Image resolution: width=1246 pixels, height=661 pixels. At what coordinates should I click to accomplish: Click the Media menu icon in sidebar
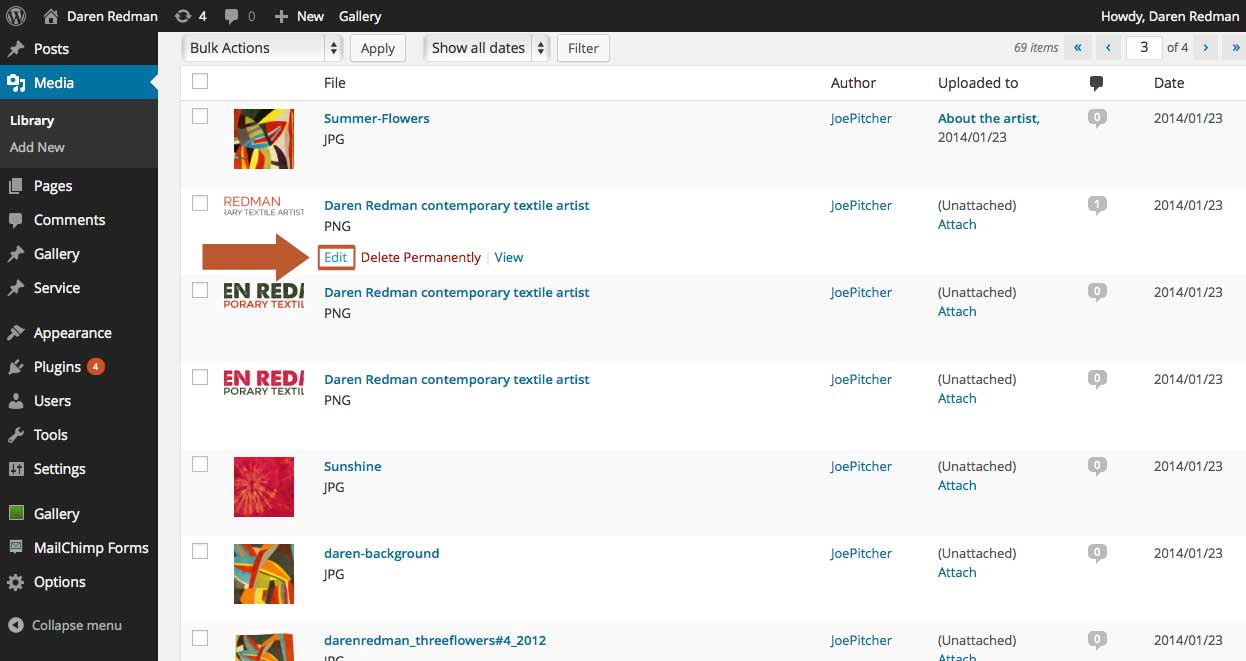(x=16, y=83)
